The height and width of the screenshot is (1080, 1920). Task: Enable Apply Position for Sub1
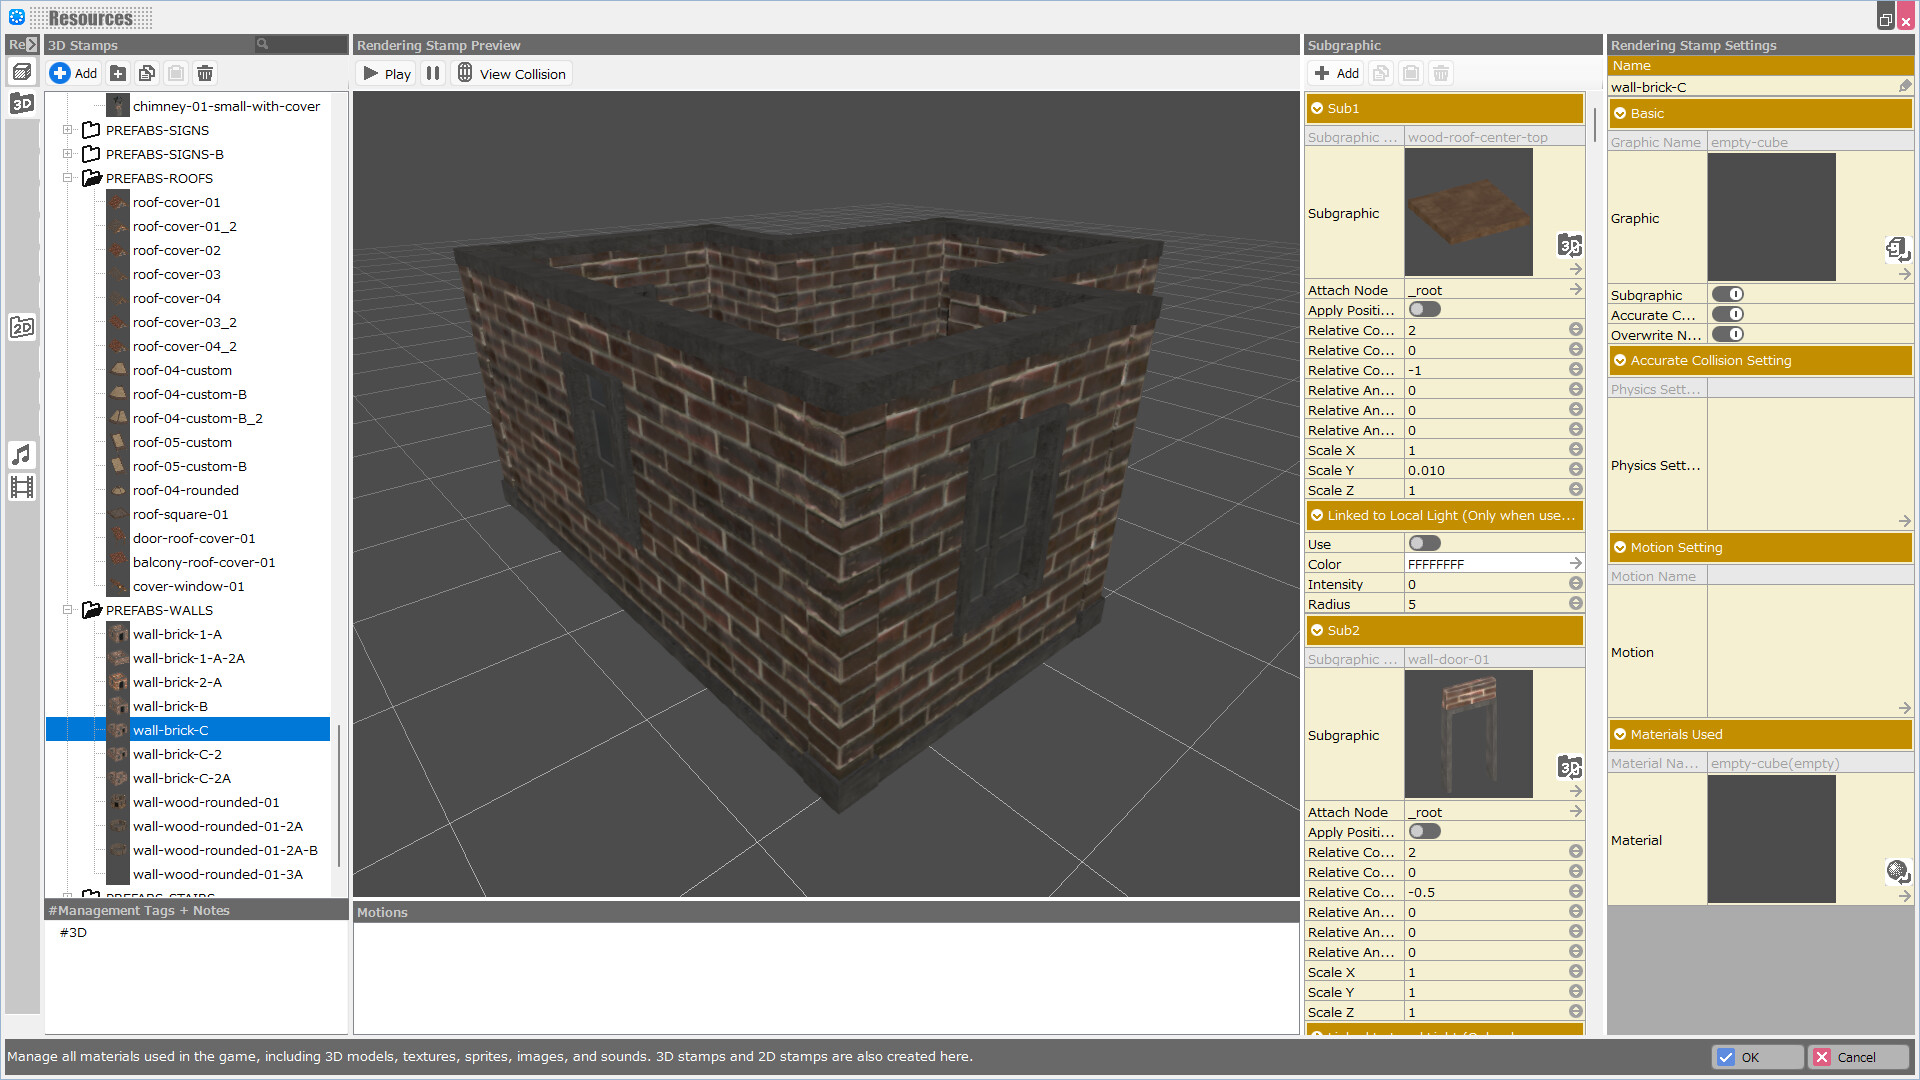(x=1424, y=309)
